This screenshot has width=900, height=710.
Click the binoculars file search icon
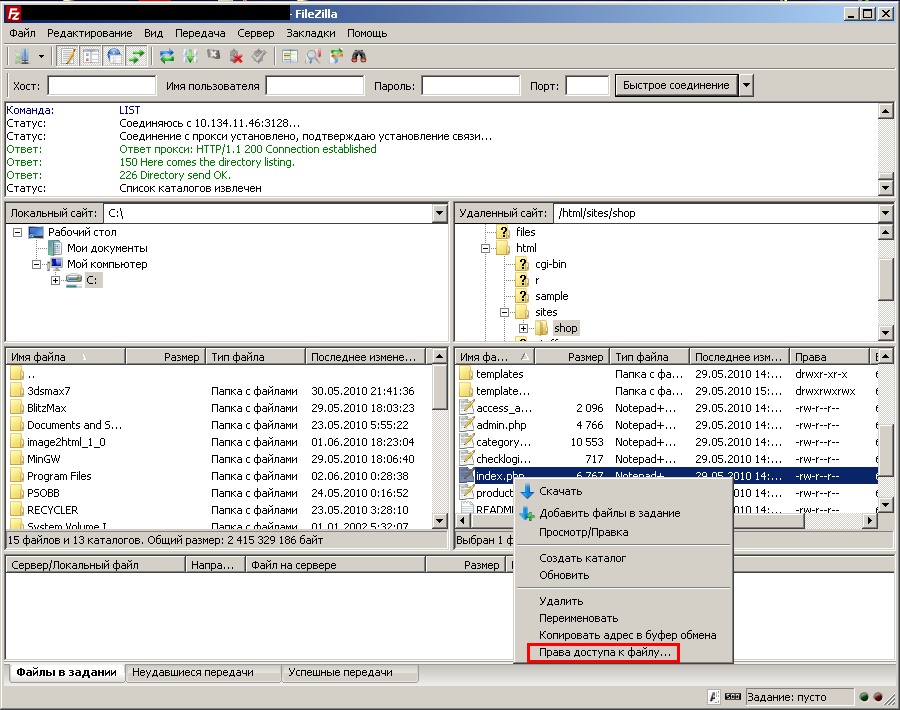pyautogui.click(x=359, y=56)
